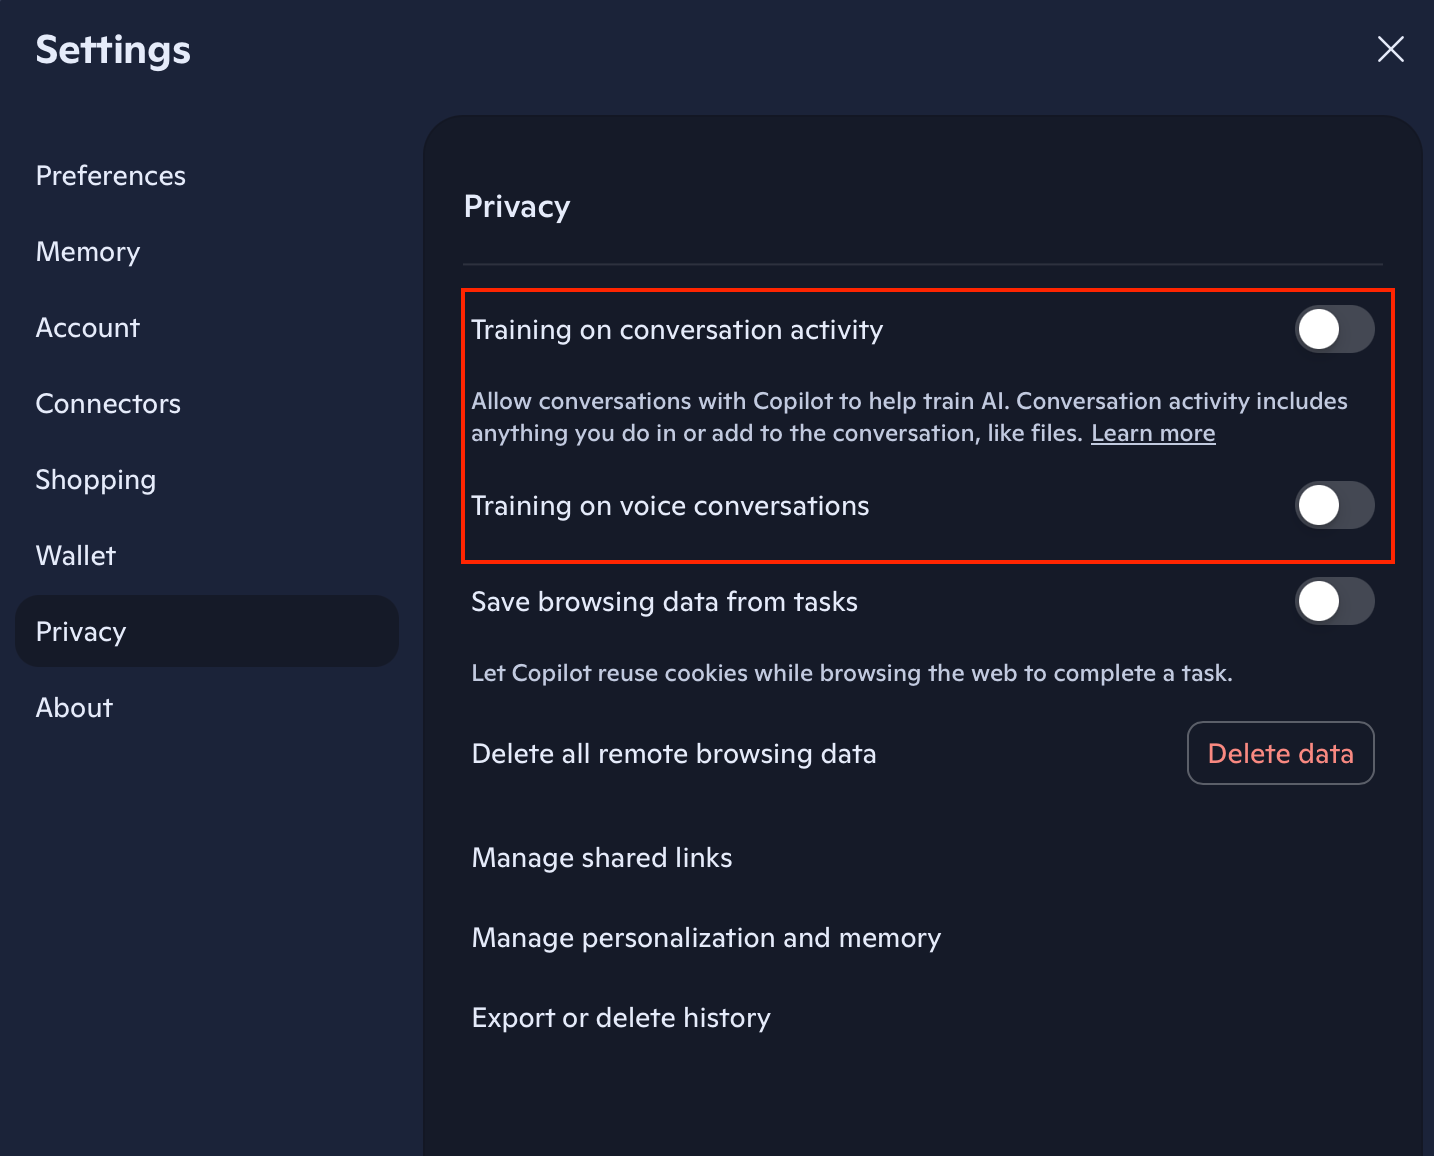
Task: Select the Privacy sidebar item
Action: point(207,631)
